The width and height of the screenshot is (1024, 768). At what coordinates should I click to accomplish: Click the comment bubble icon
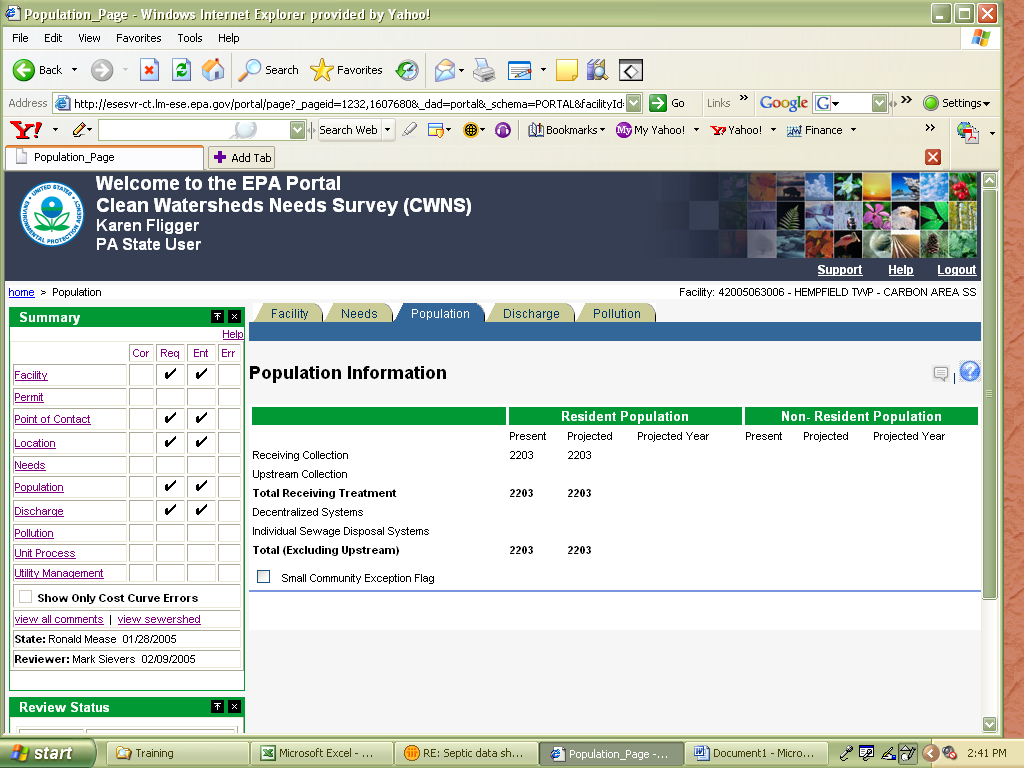tap(940, 374)
